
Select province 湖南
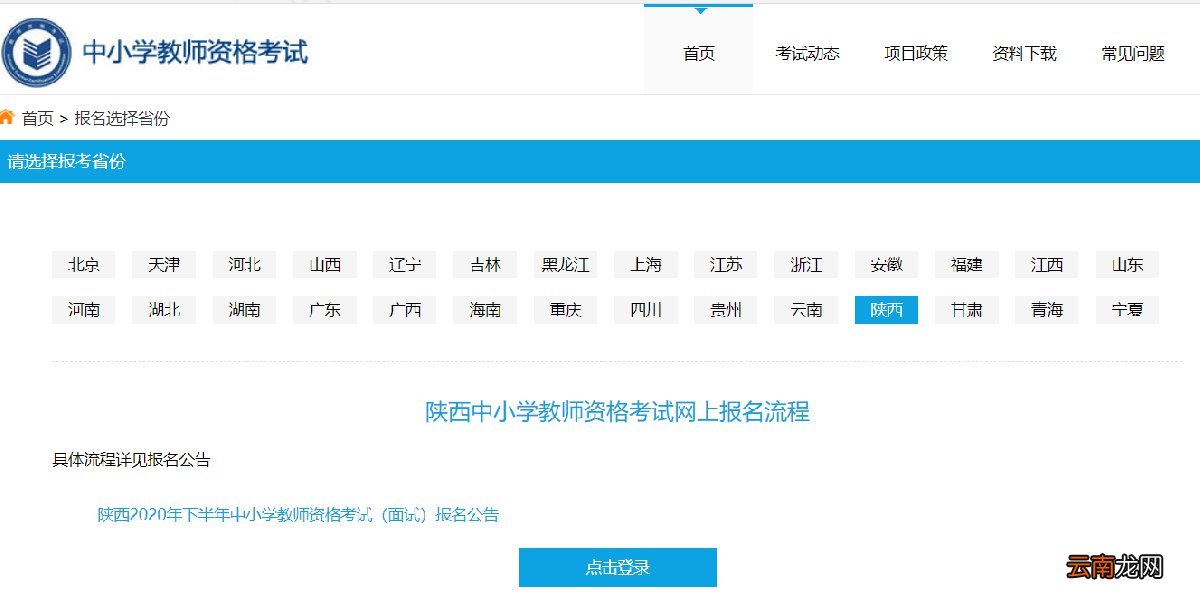(x=244, y=310)
